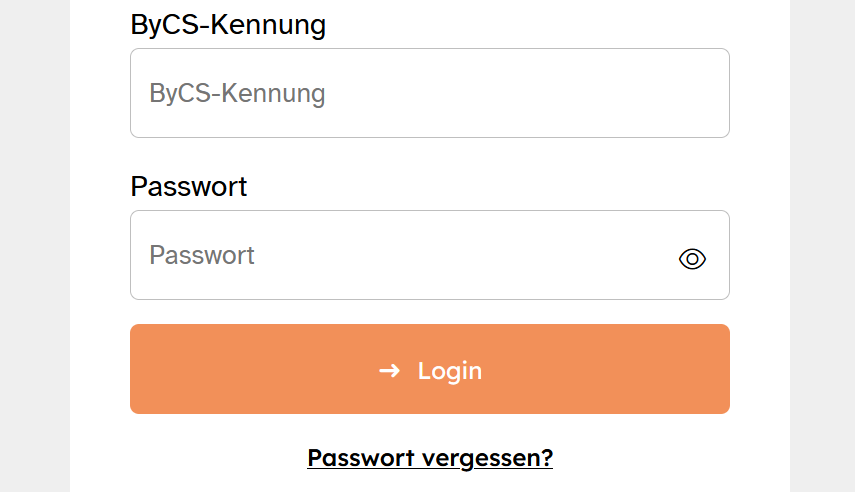Click the "ByCS-Kennung" label above the first field
Image resolution: width=855 pixels, height=492 pixels.
point(228,25)
